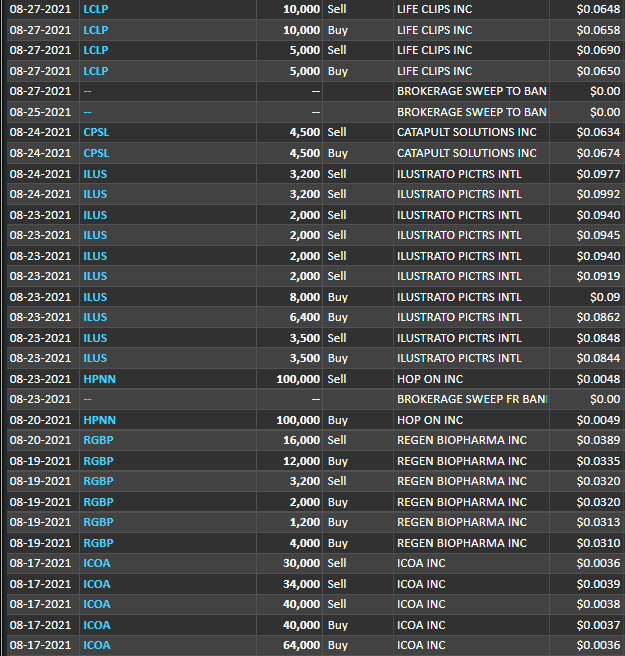The height and width of the screenshot is (656, 625).
Task: Open LCLP ticker link in the $0.0690 row
Action: point(96,50)
